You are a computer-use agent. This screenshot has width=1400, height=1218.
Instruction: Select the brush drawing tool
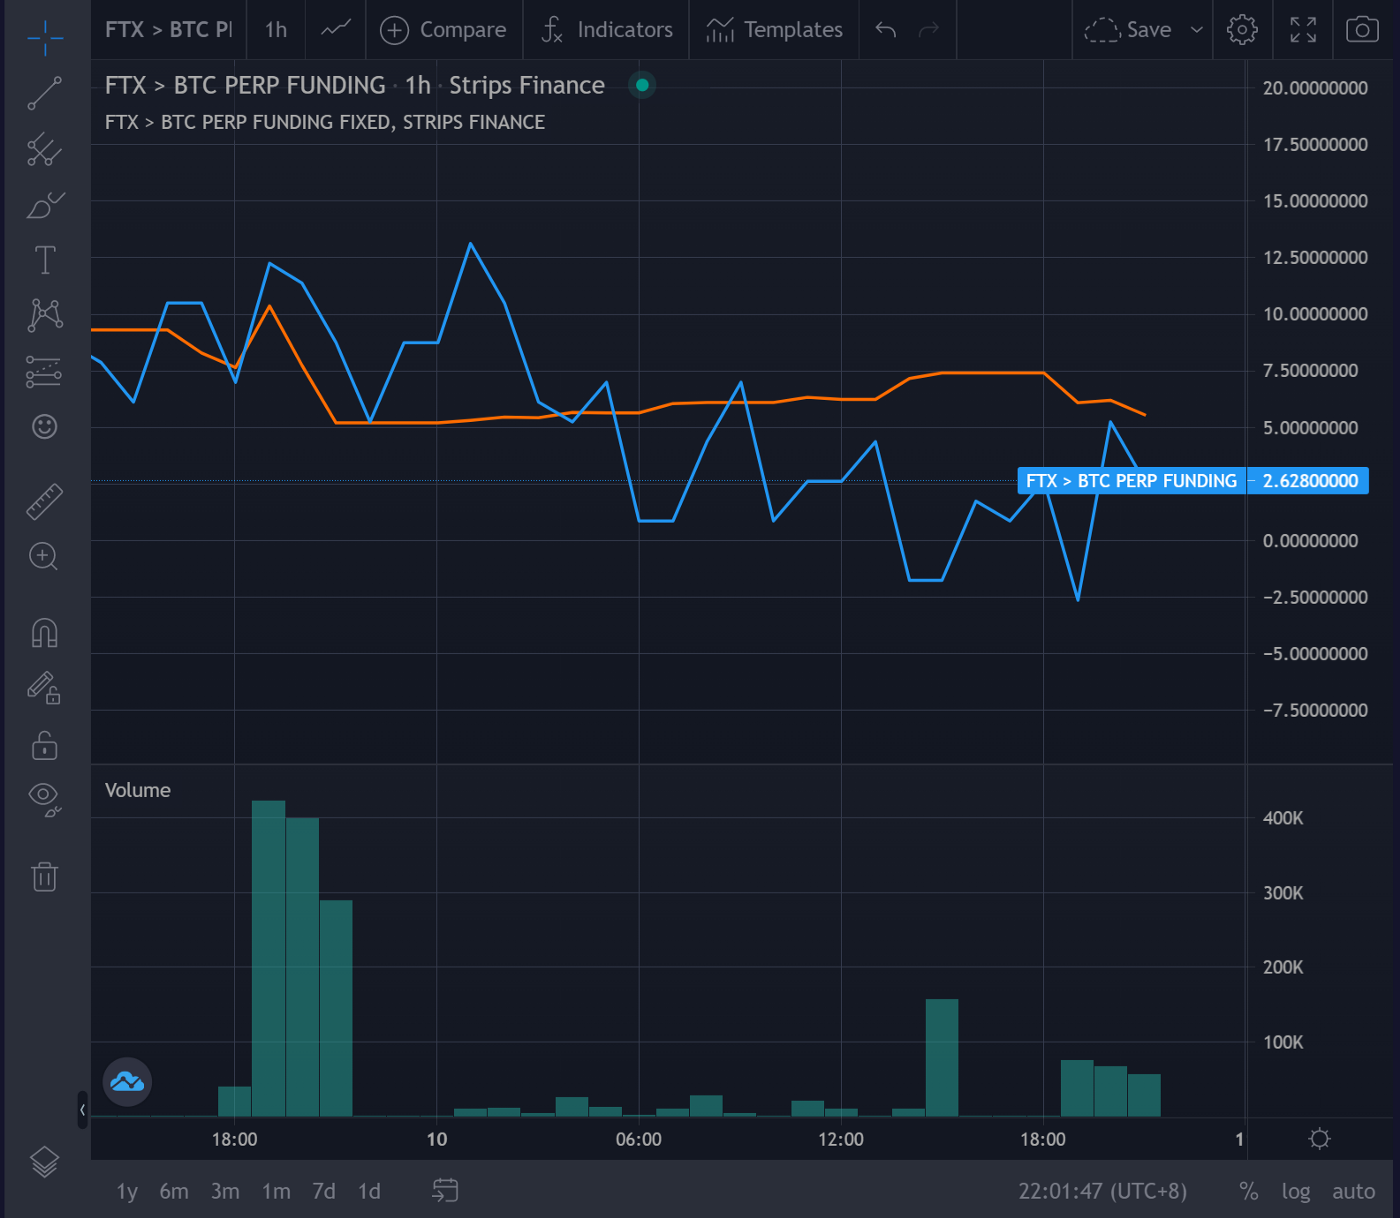click(44, 205)
